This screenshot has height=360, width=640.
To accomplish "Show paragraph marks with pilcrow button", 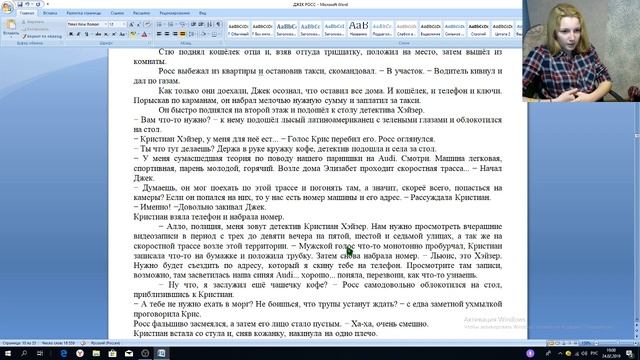I will pos(219,24).
